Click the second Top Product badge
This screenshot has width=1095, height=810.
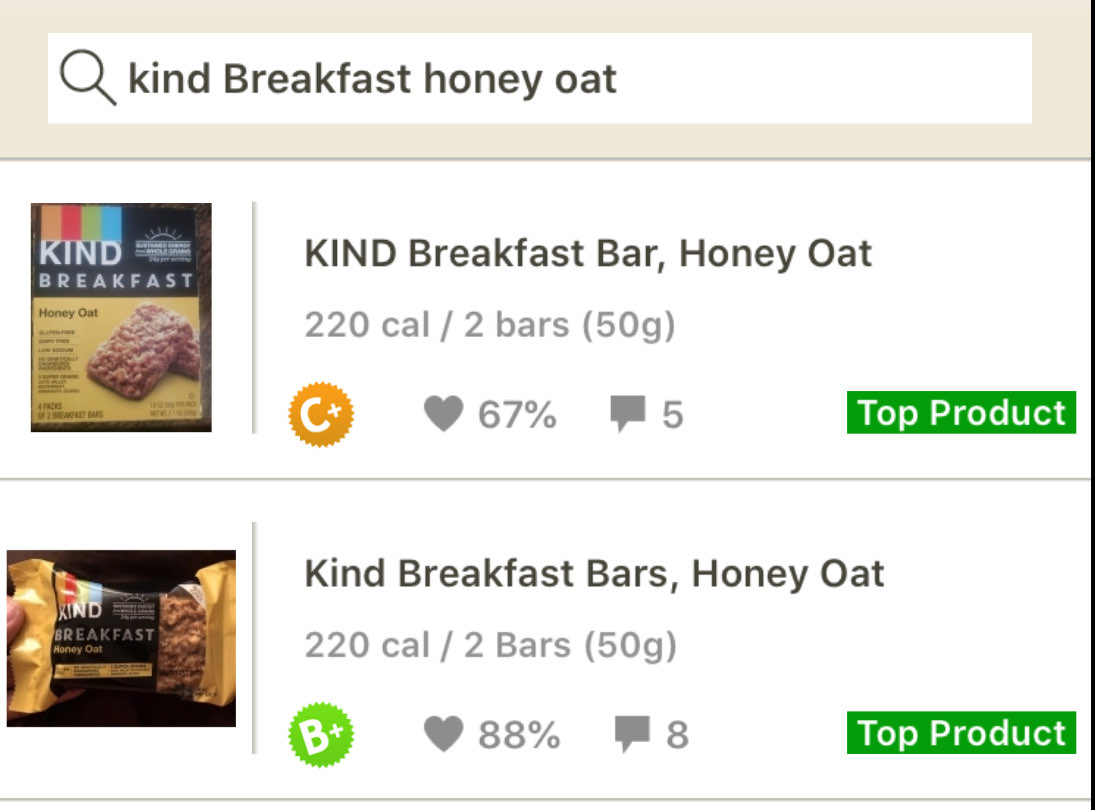962,733
